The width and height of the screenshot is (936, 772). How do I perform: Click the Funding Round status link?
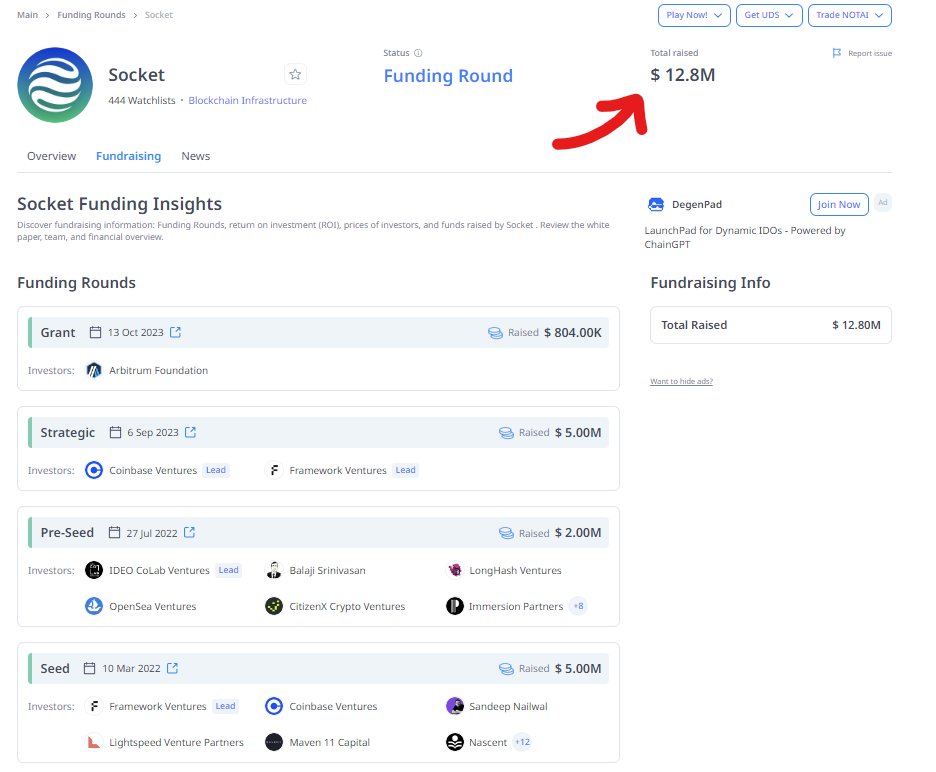click(x=448, y=76)
